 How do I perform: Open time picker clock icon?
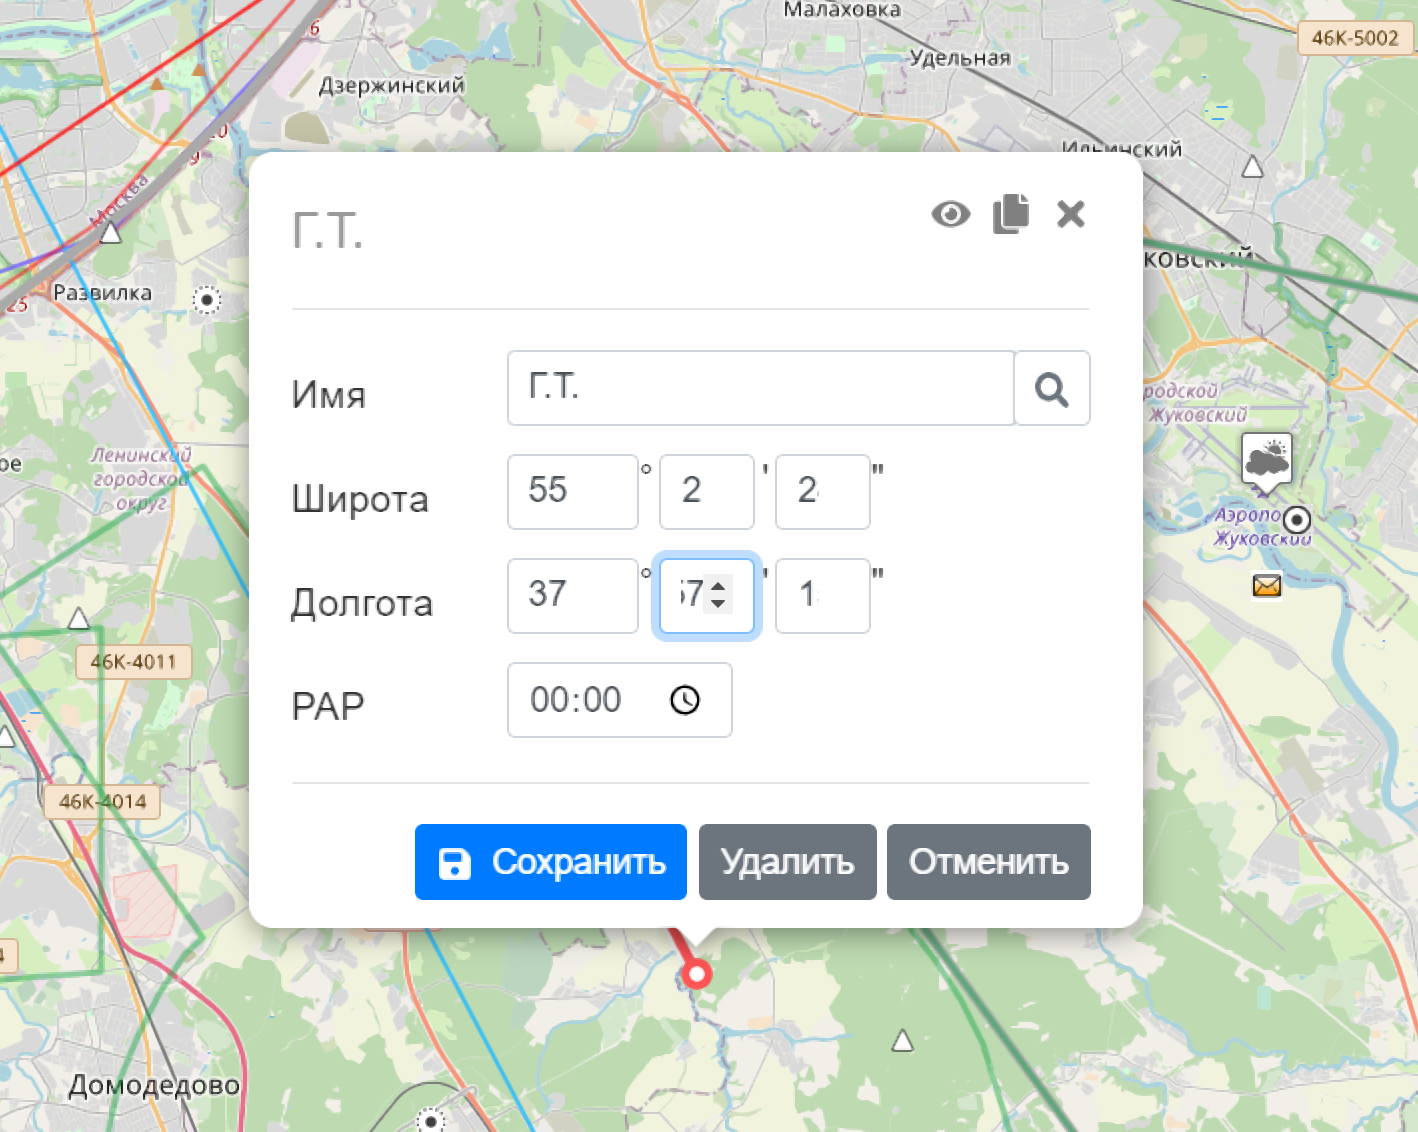coord(685,700)
